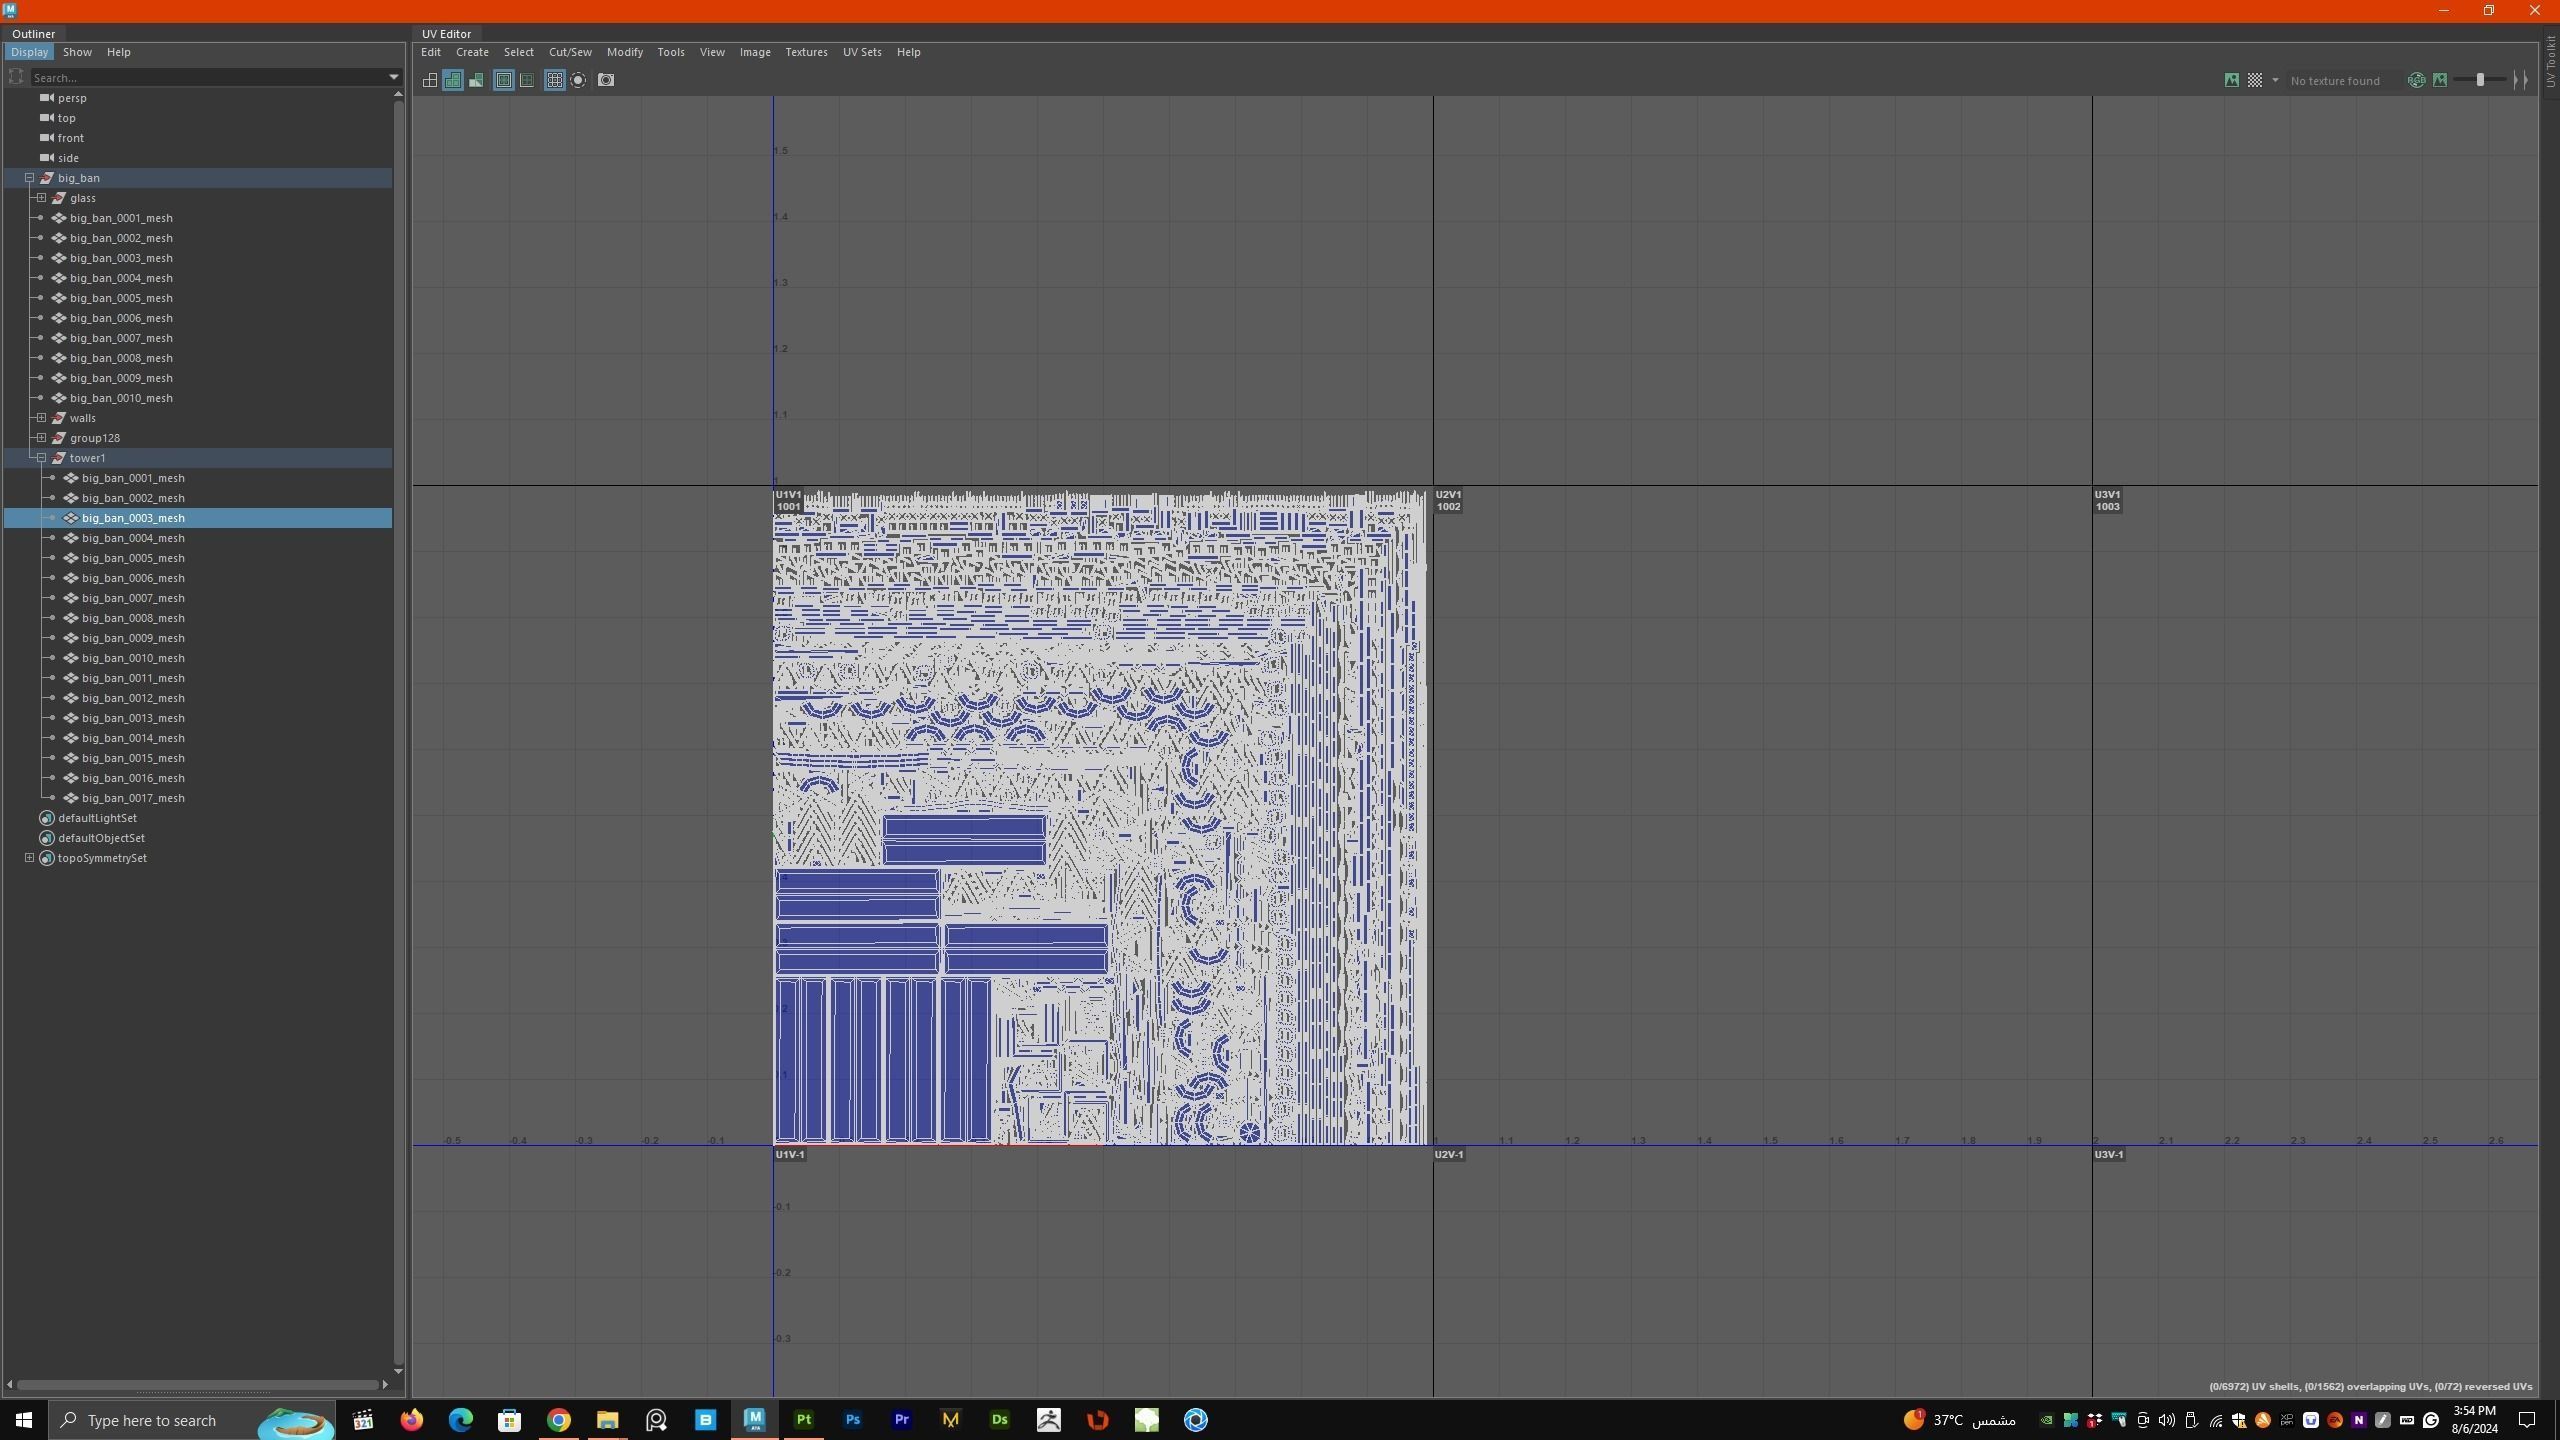Click the RGB channels display icon
This screenshot has width=2560, height=1440.
coord(2416,80)
